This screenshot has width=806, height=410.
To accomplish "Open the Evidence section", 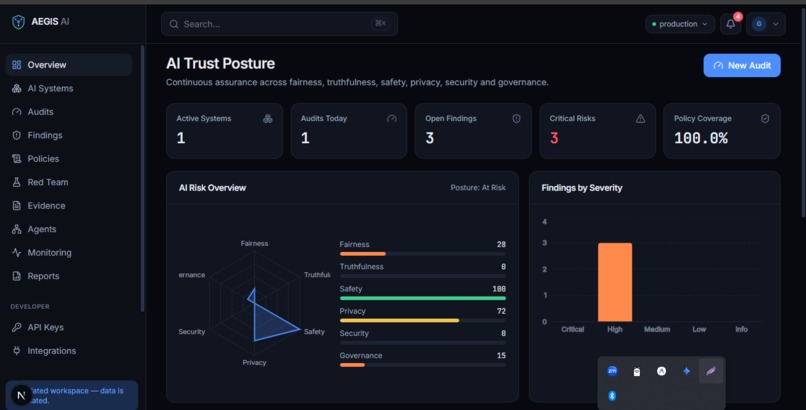I will [69, 206].
